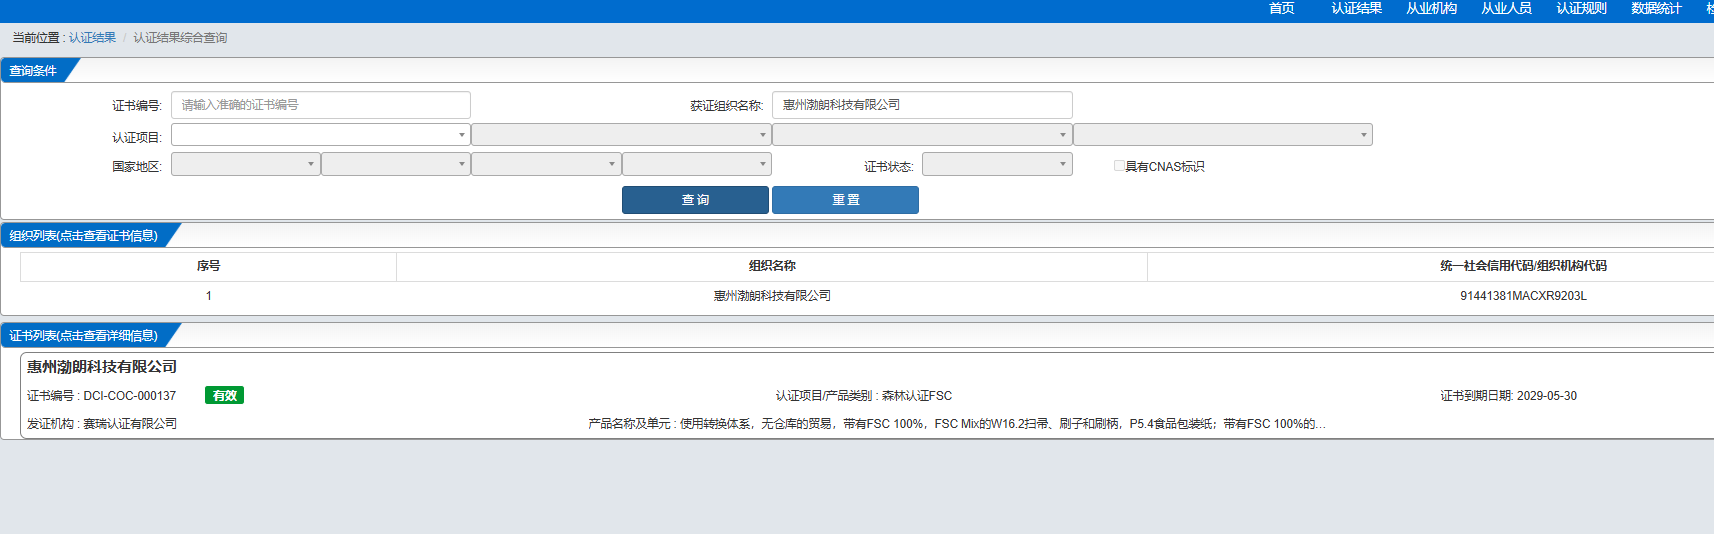Tick the 具有CNAS标识 checkbox

coord(1119,166)
